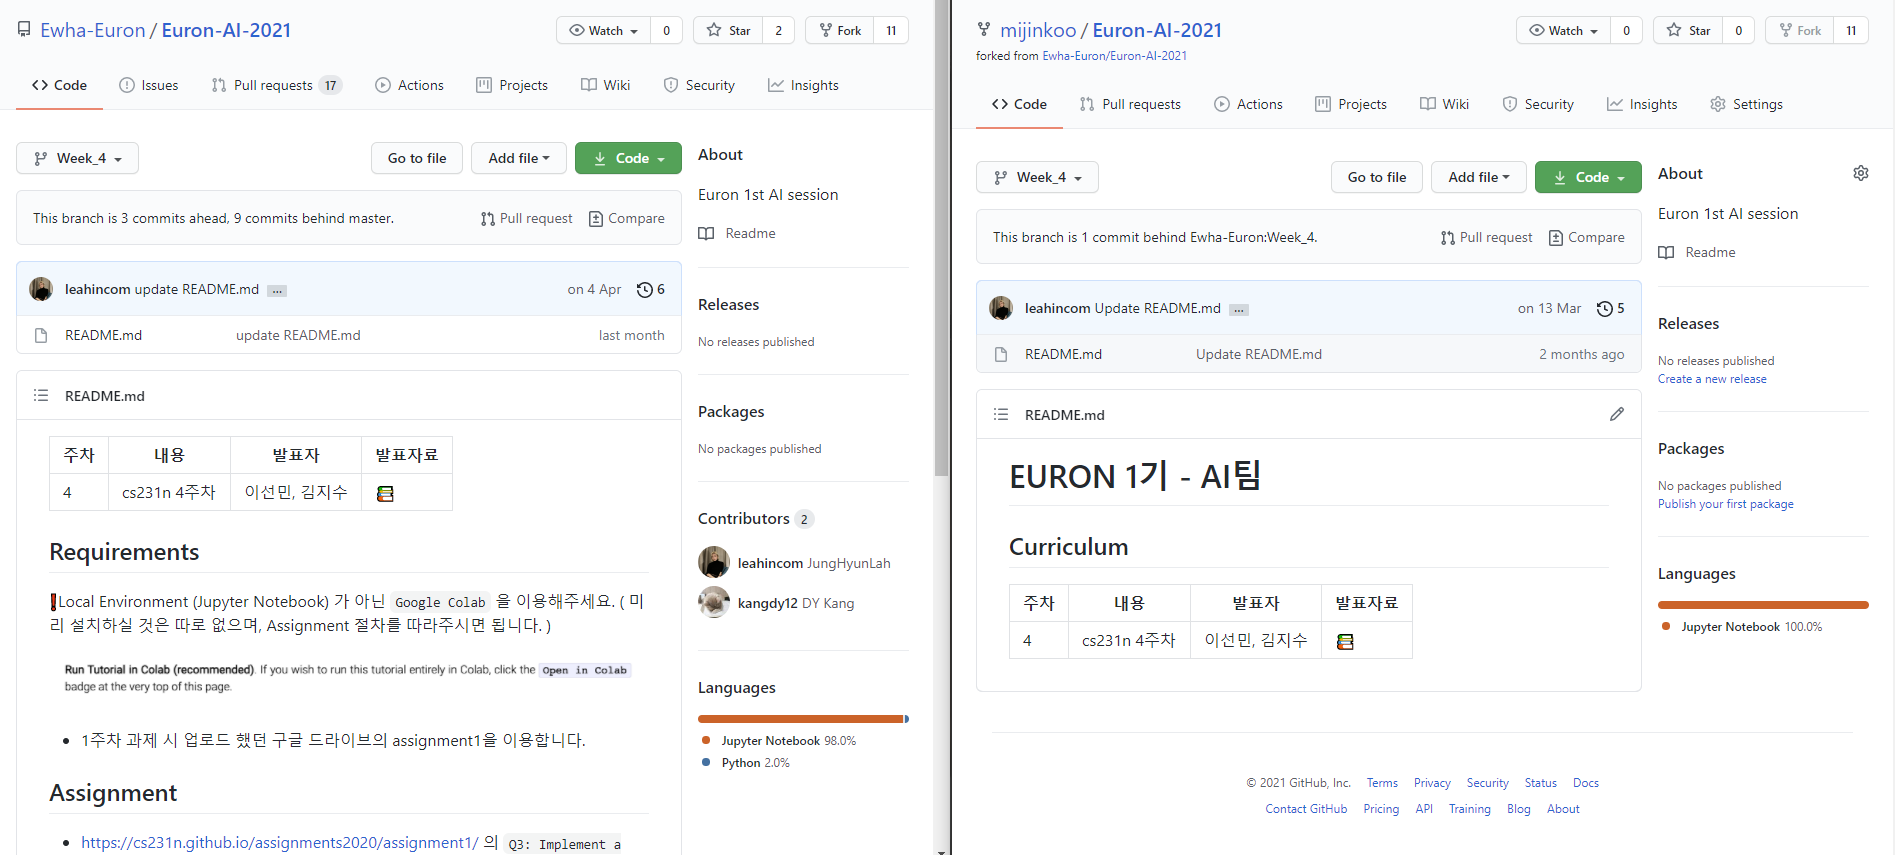
Task: Click Terms link in footer
Action: pos(1382,783)
